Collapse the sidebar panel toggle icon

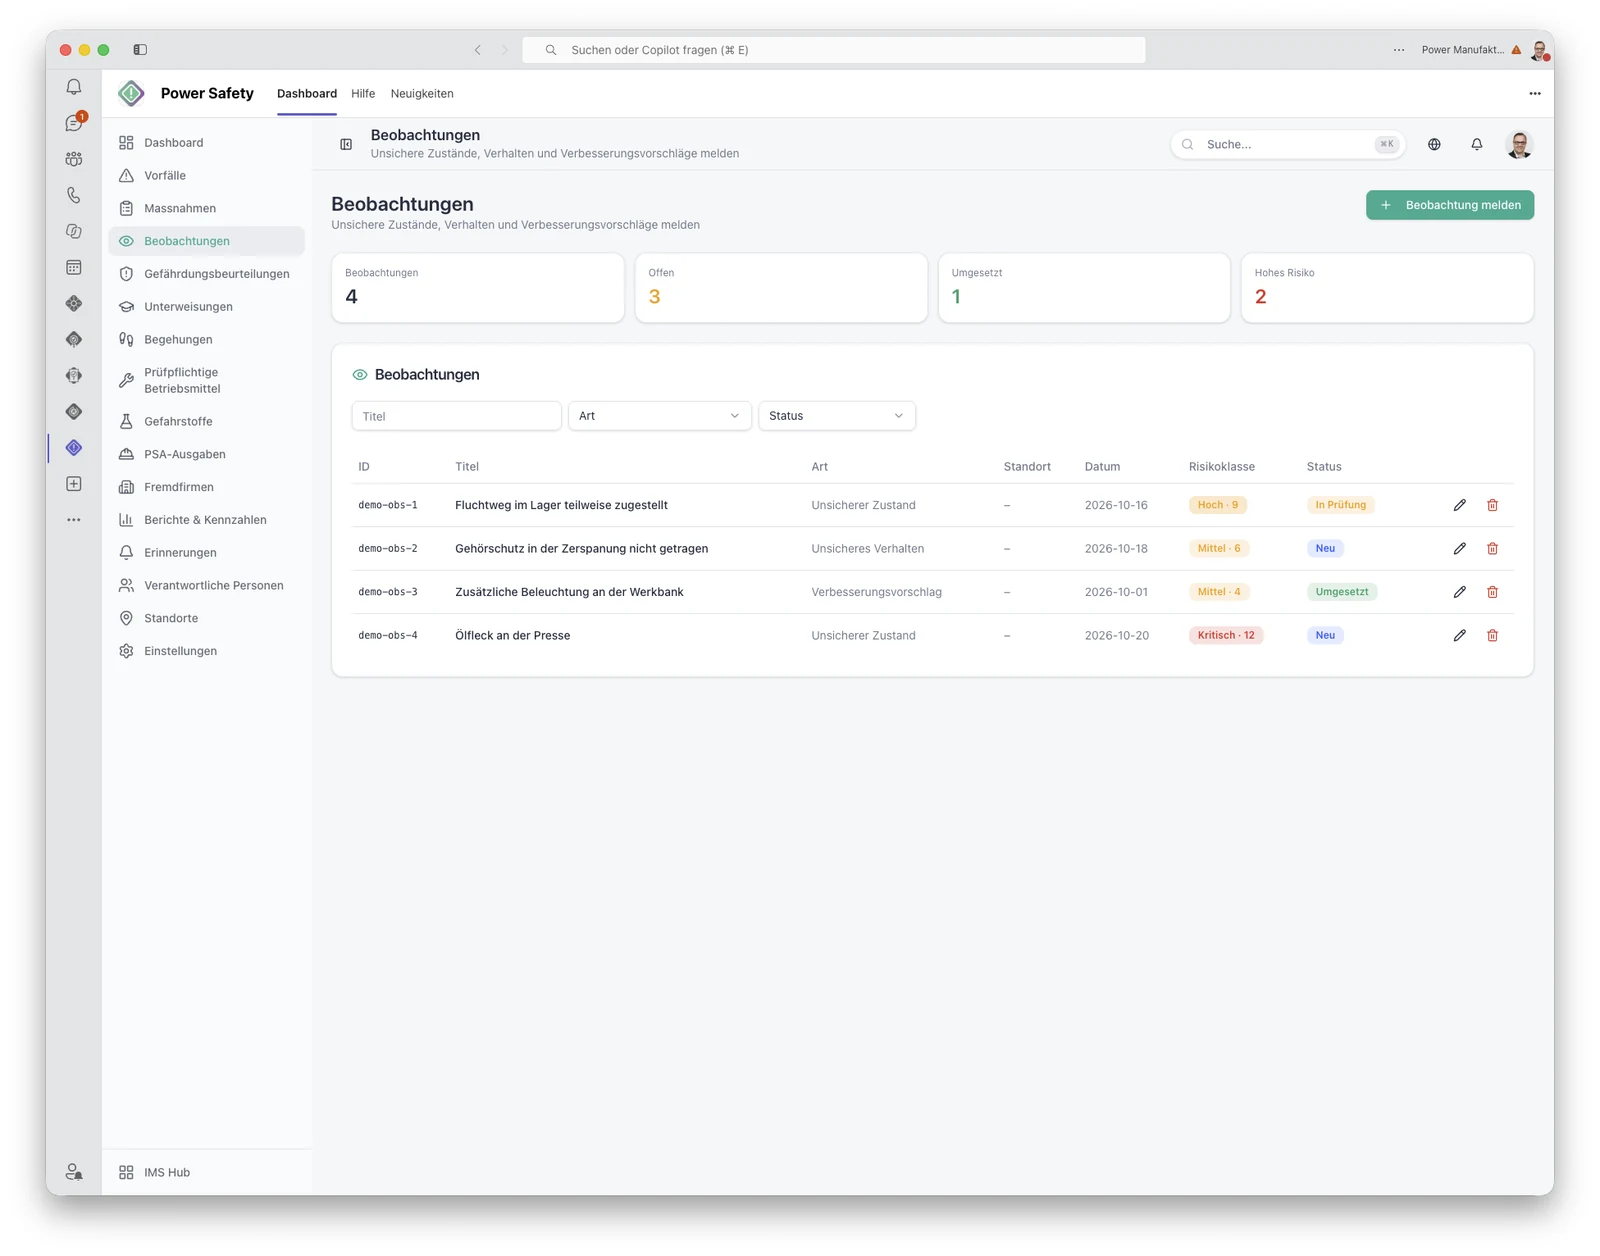pyautogui.click(x=346, y=144)
